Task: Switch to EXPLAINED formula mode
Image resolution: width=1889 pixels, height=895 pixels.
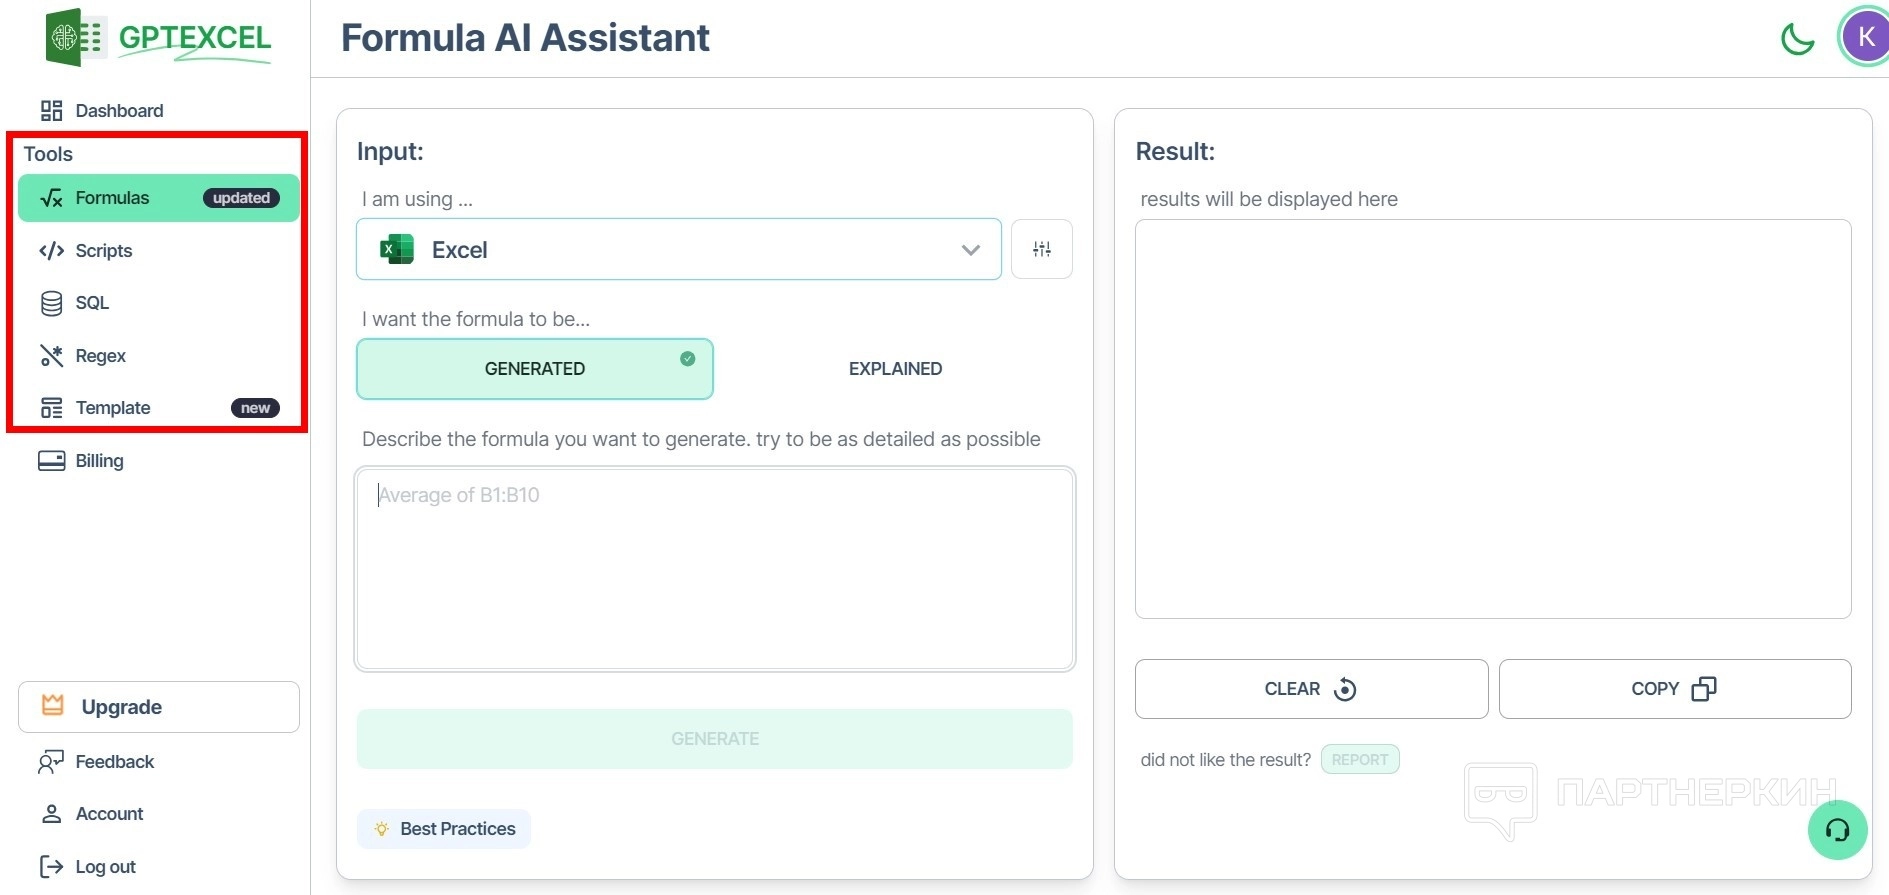Action: coord(895,369)
